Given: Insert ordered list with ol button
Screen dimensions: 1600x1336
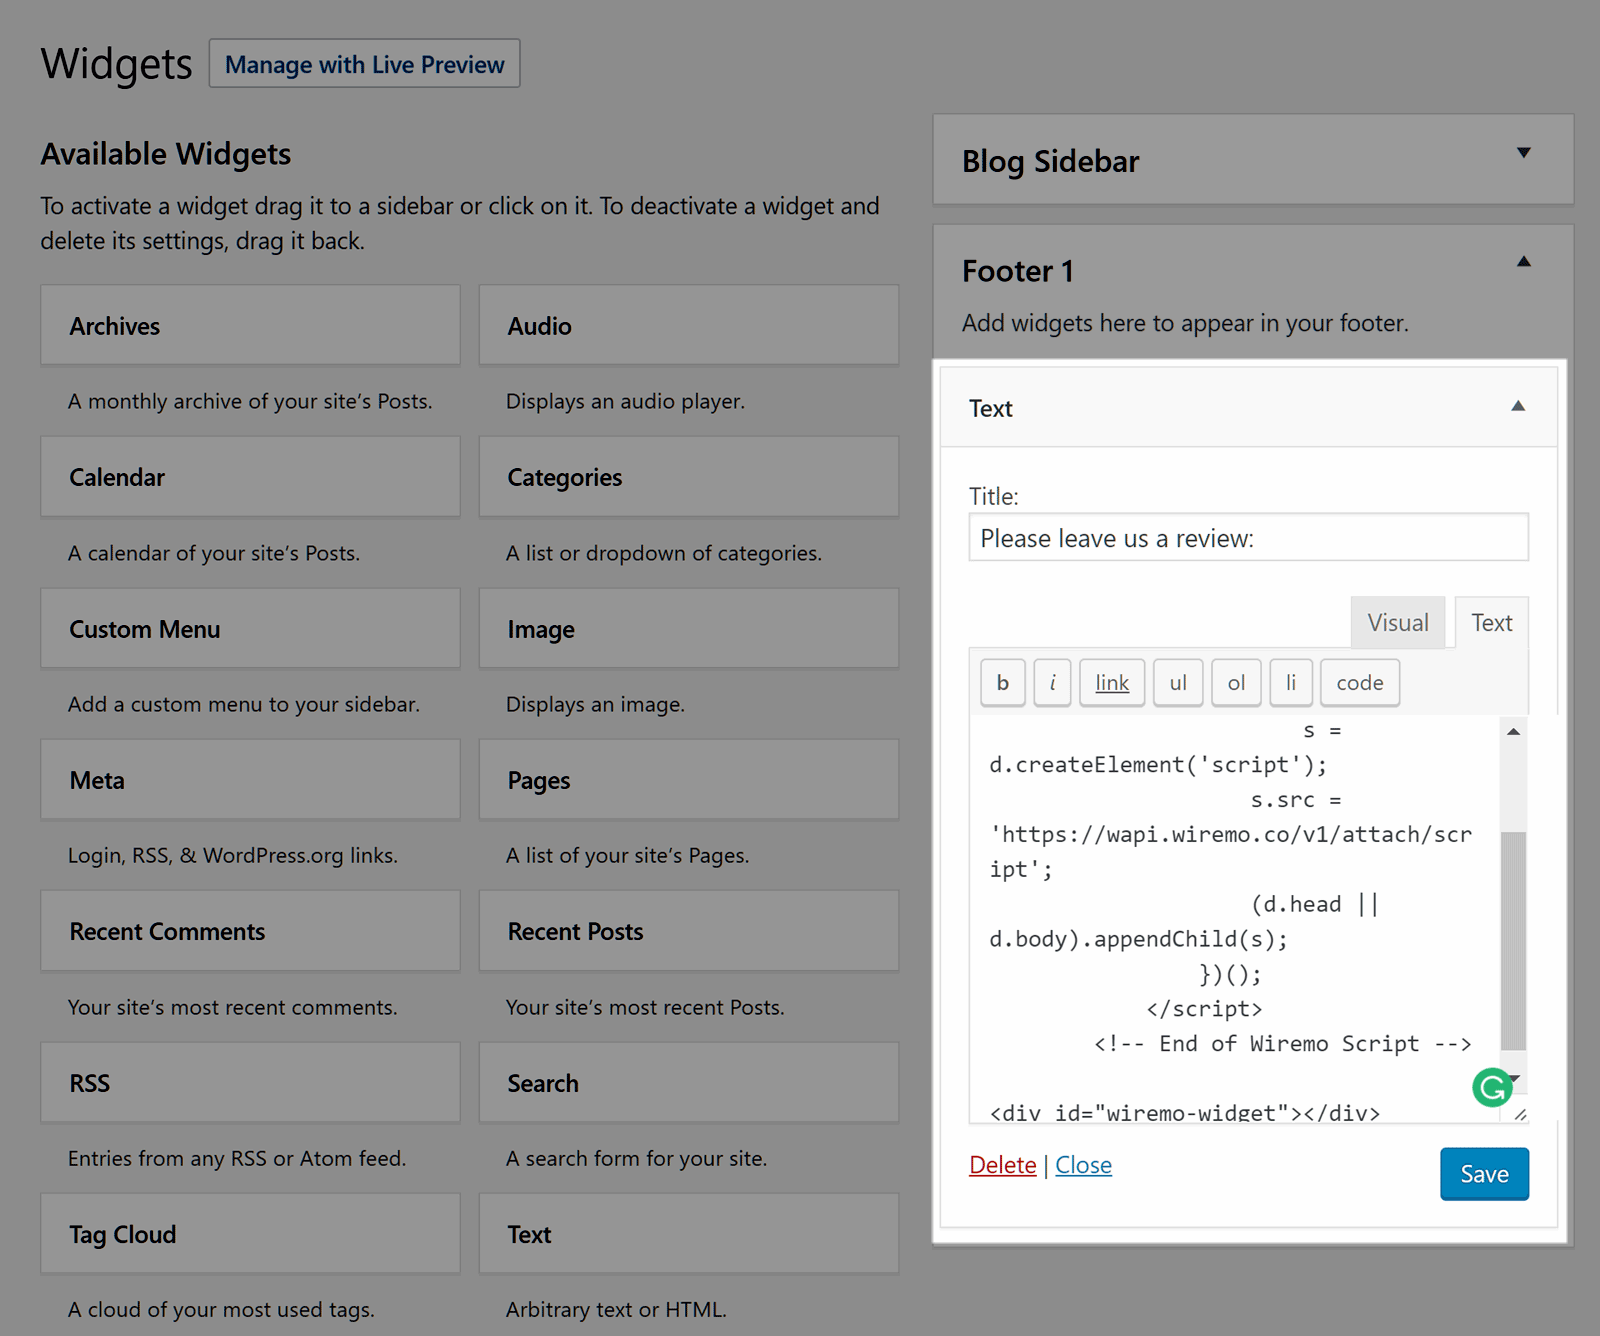Looking at the screenshot, I should [x=1236, y=683].
